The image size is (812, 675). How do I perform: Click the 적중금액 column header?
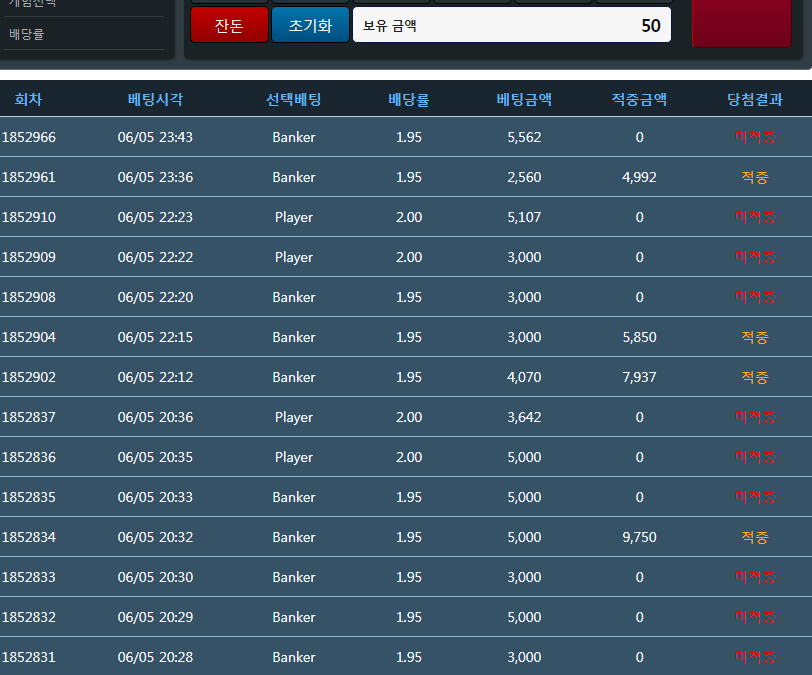click(639, 99)
